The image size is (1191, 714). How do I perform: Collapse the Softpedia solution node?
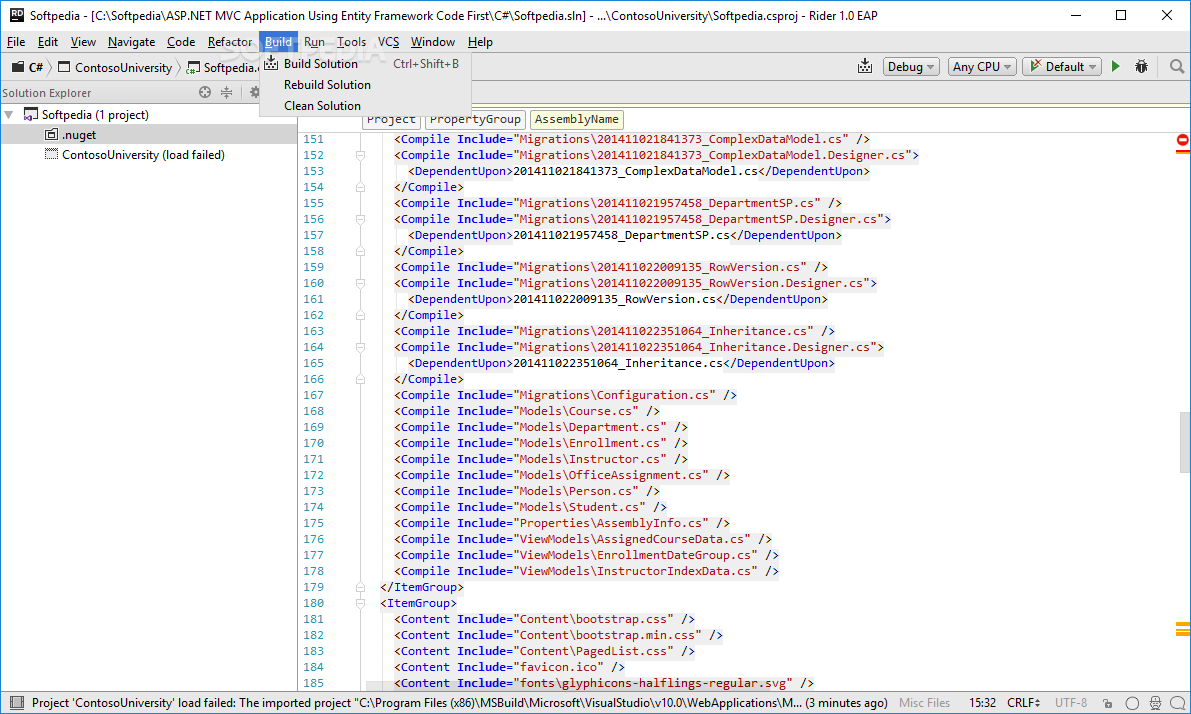[x=9, y=115]
